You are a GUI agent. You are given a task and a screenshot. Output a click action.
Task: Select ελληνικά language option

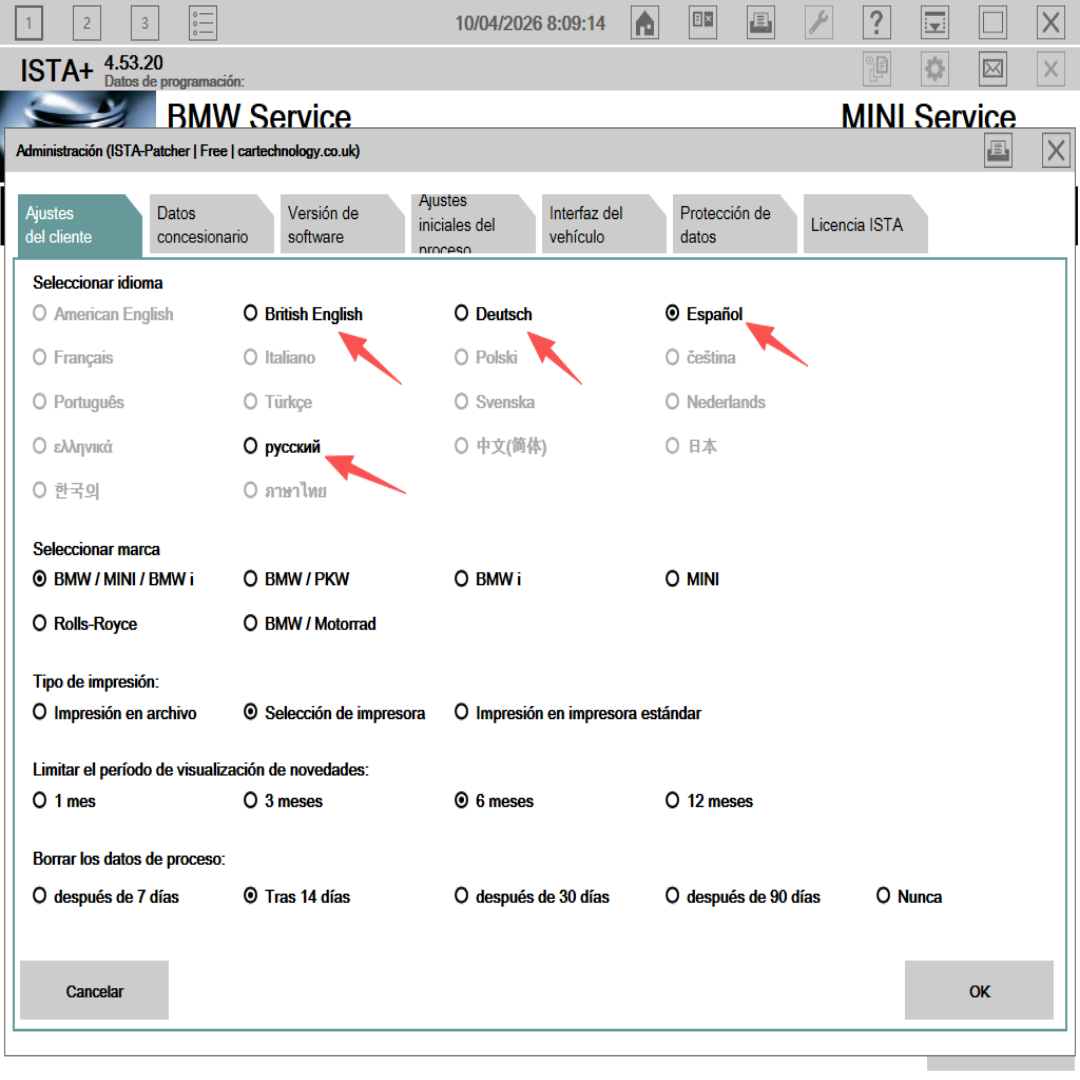tap(72, 446)
